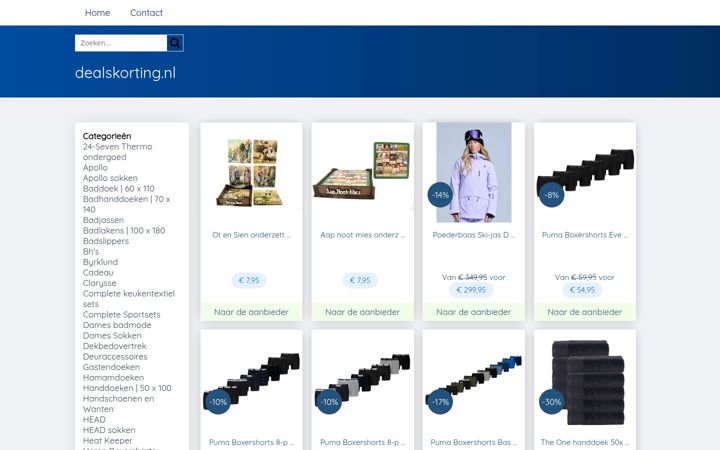The image size is (720, 450).
Task: Go to dealskorting.nl site title
Action: click(x=125, y=73)
